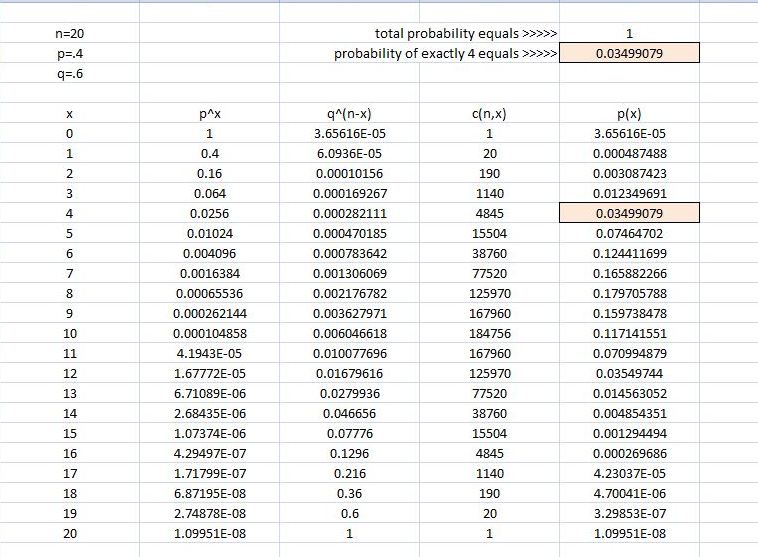Select the cell showing 0.00065536

[x=209, y=293]
